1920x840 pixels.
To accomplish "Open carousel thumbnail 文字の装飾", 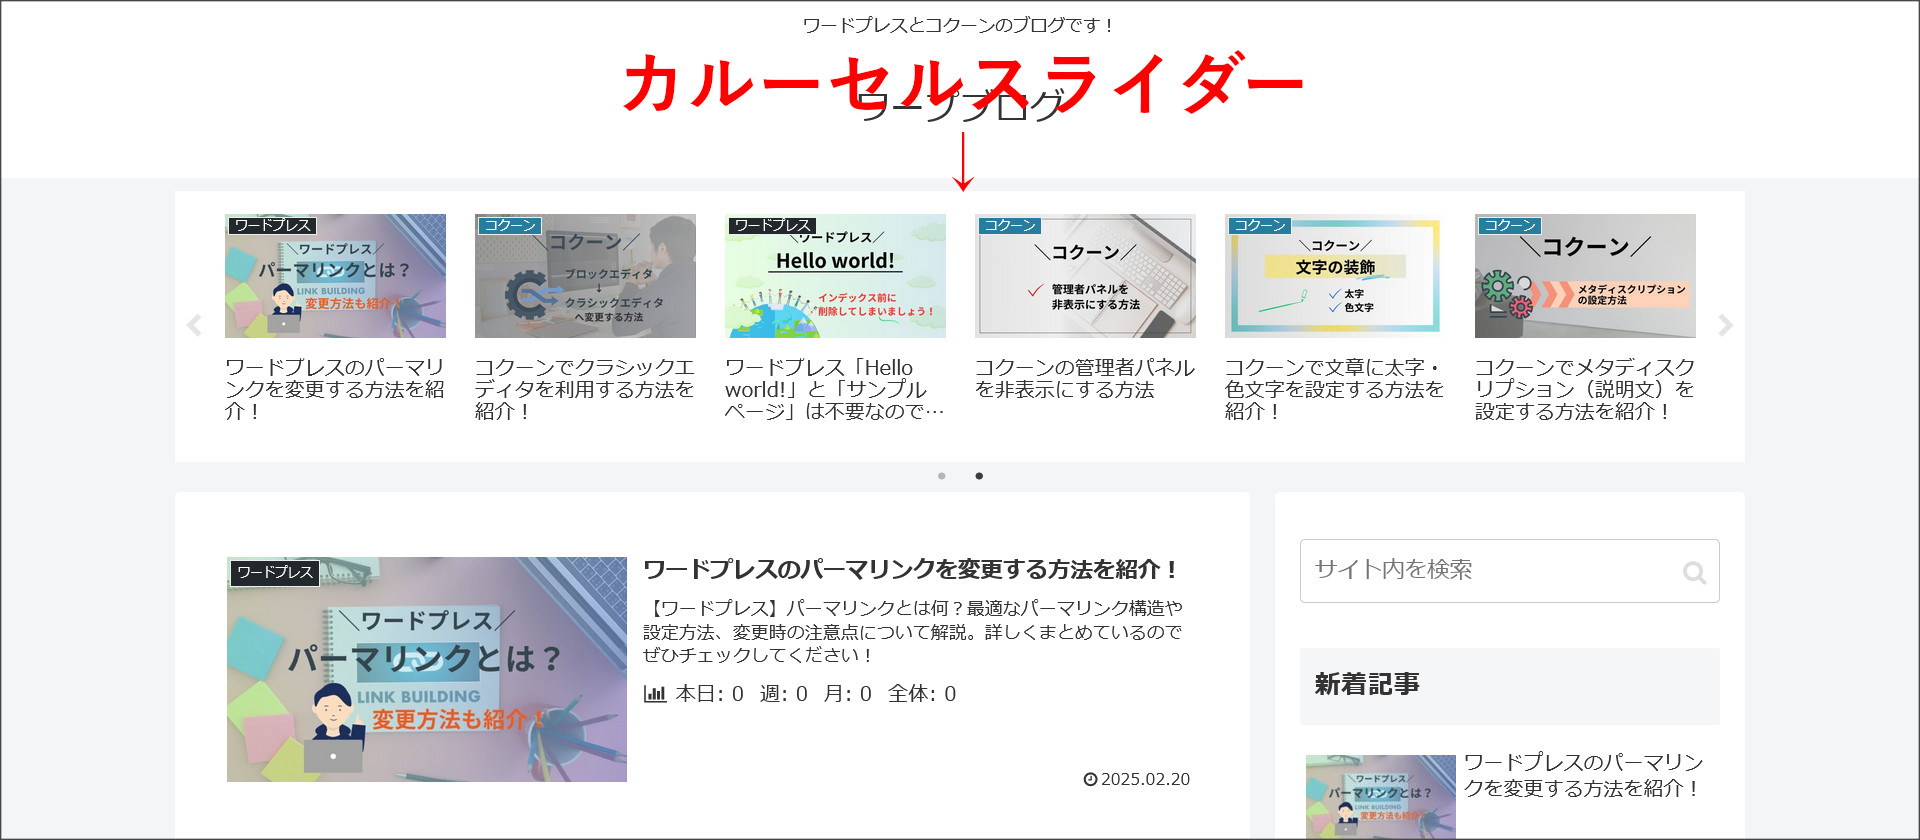I will (x=1335, y=276).
